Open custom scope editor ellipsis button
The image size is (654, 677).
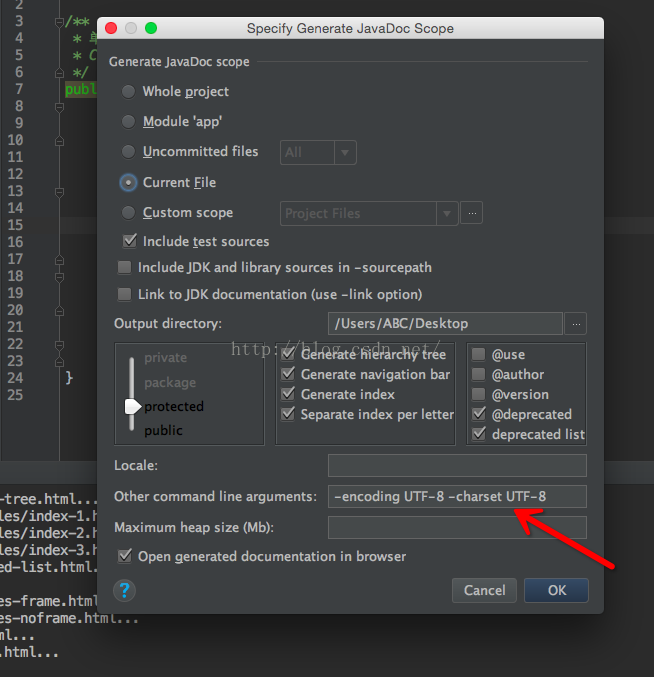point(472,213)
